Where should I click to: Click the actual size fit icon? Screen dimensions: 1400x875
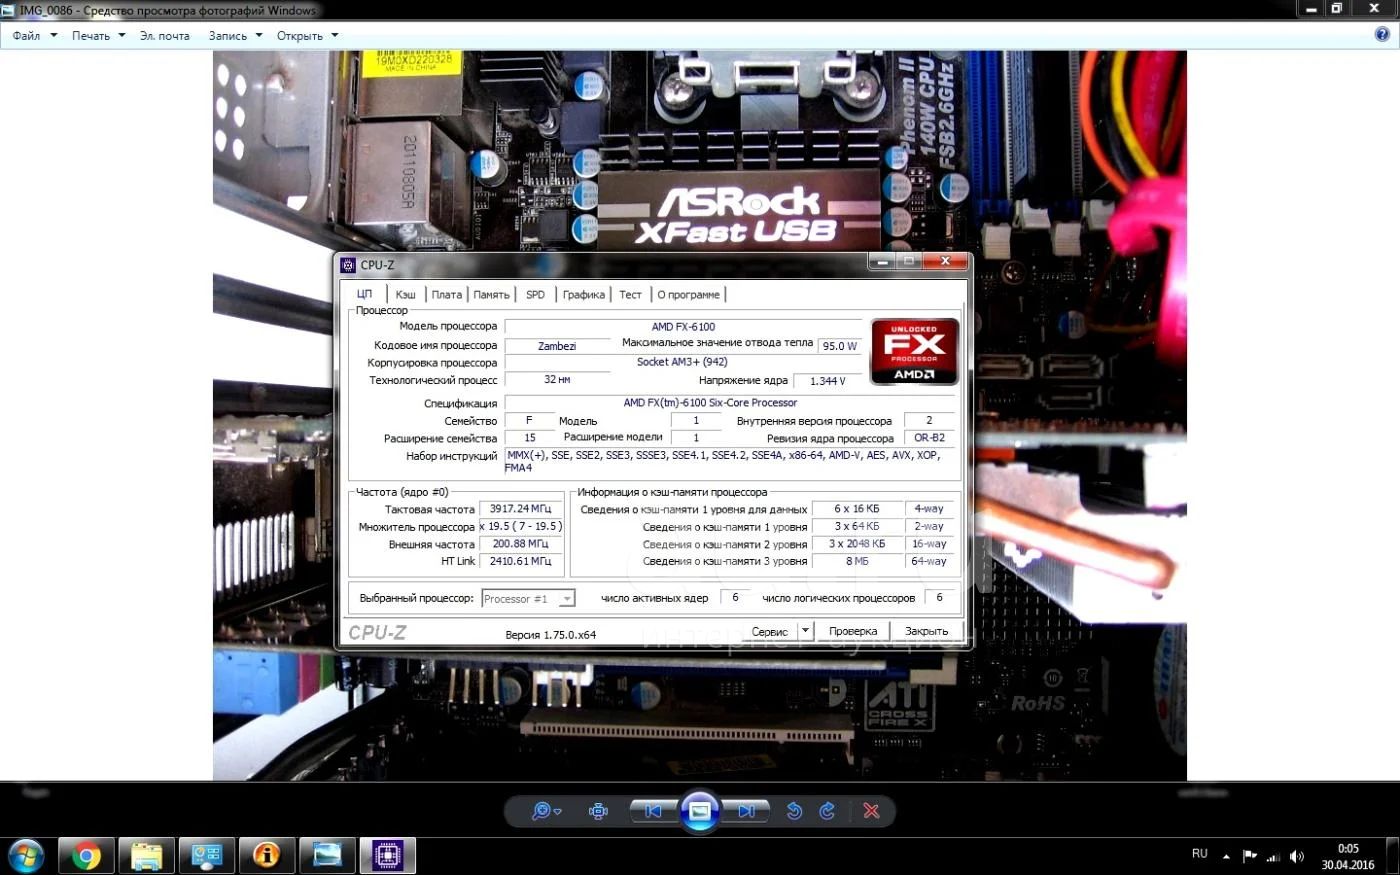coord(598,811)
